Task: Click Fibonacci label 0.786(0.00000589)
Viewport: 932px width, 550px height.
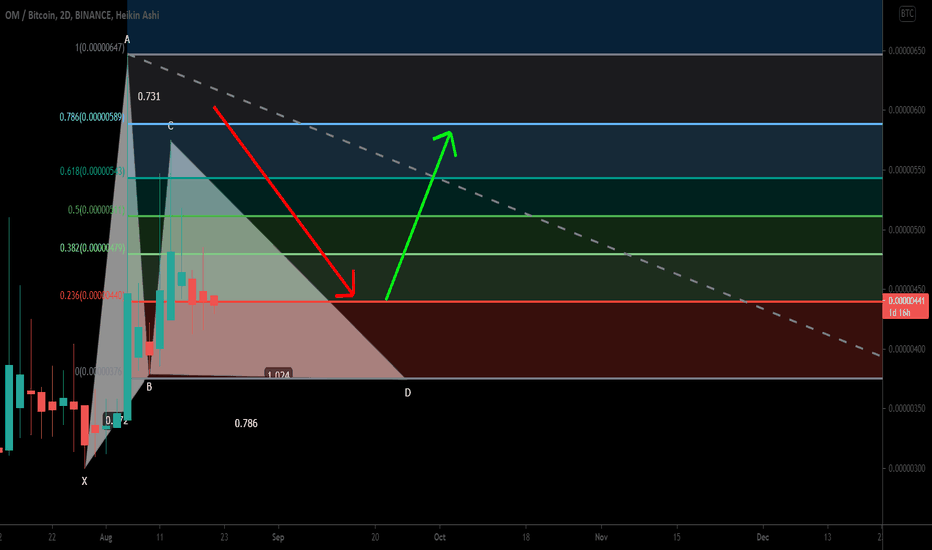Action: (x=92, y=117)
